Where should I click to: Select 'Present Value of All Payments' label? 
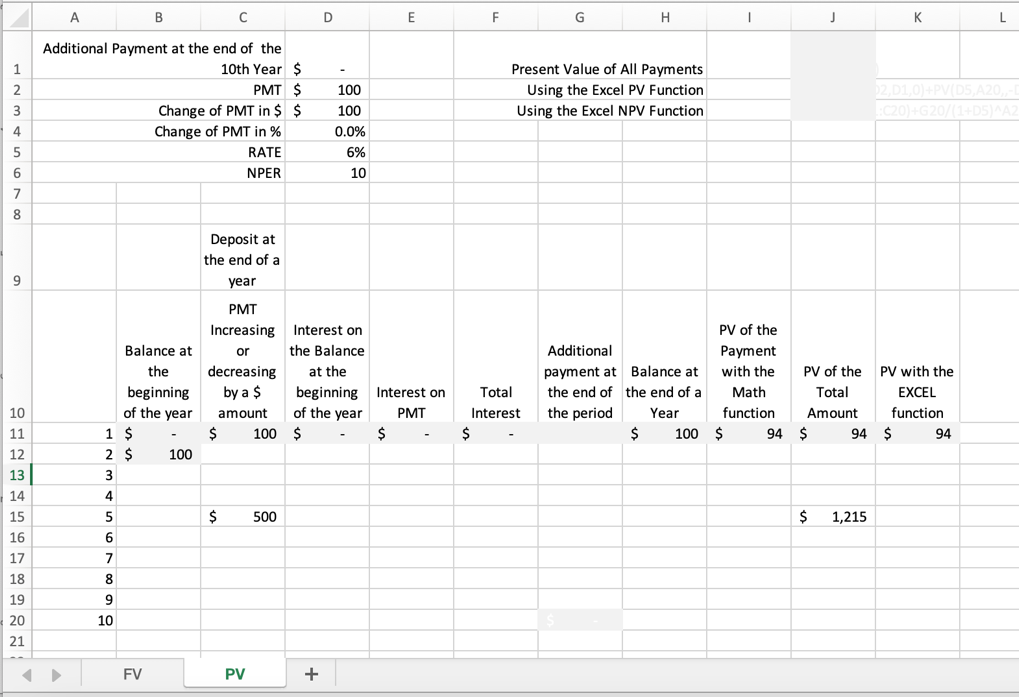coord(607,69)
